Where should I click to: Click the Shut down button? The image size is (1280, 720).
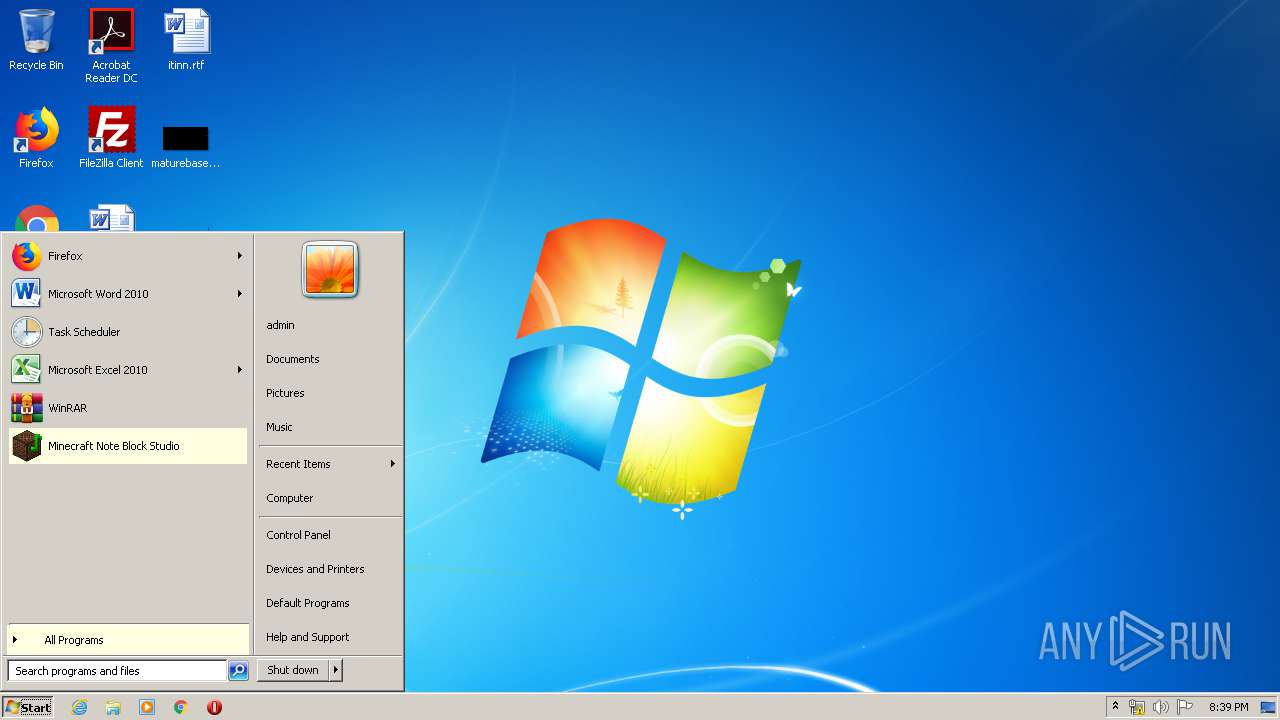click(x=293, y=670)
